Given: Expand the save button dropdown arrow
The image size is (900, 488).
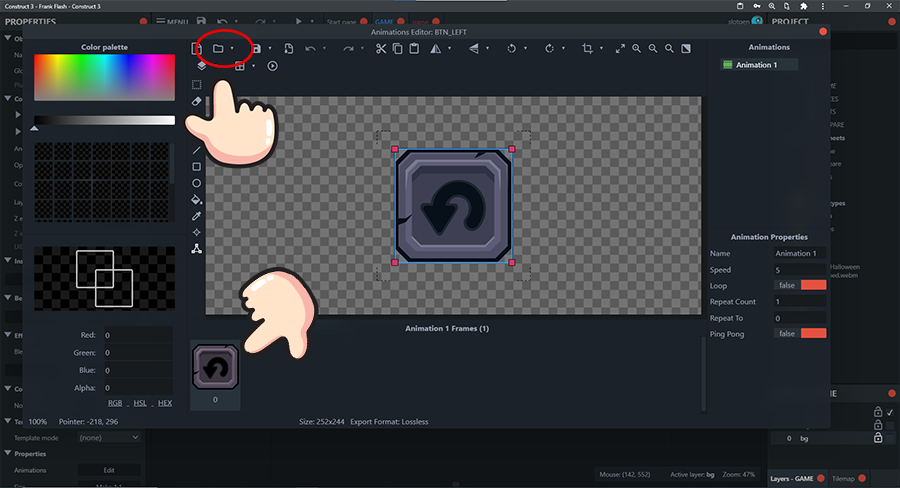Looking at the screenshot, I should 271,48.
